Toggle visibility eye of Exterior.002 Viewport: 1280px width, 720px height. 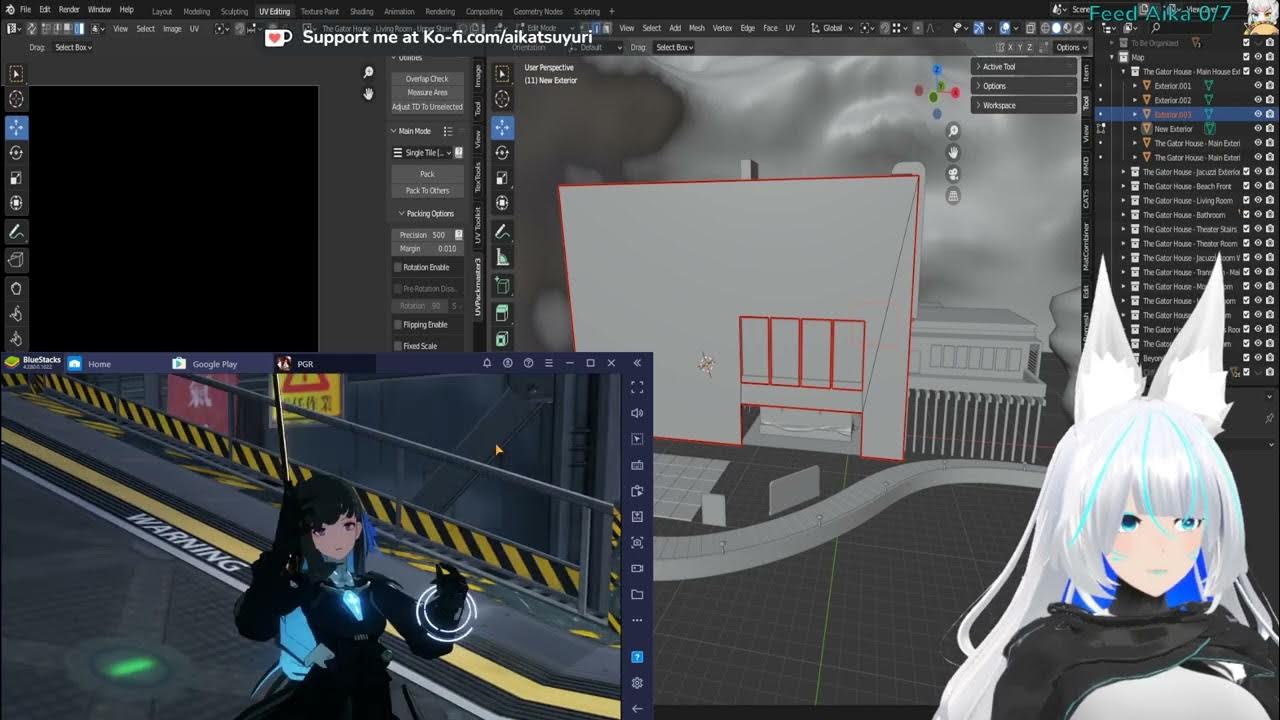pyautogui.click(x=1258, y=100)
